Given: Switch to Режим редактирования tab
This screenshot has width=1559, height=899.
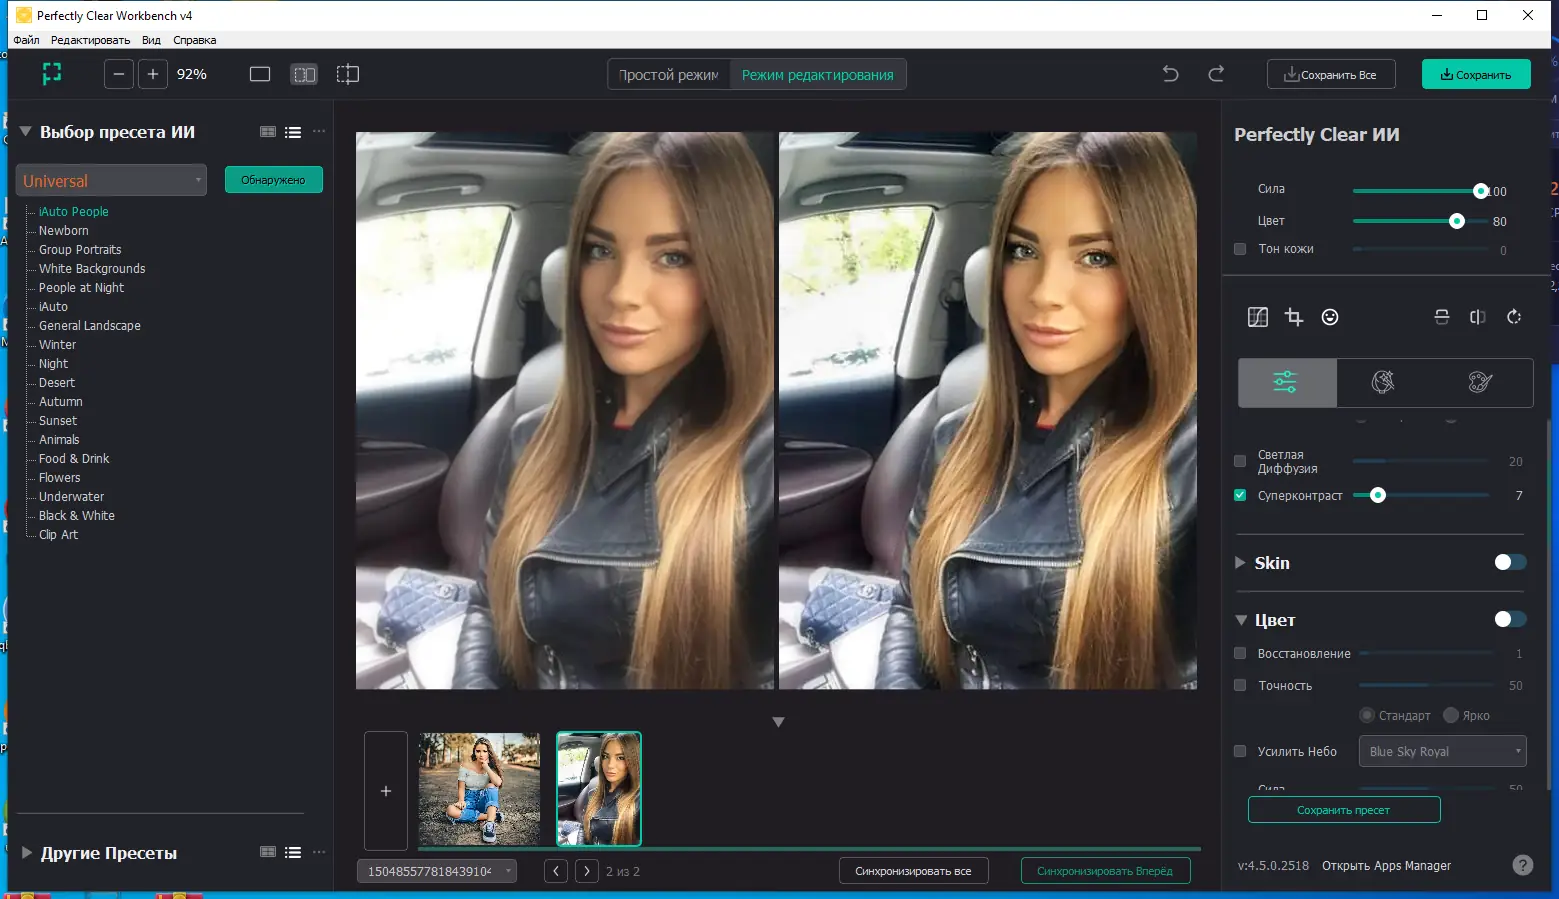Looking at the screenshot, I should point(818,75).
